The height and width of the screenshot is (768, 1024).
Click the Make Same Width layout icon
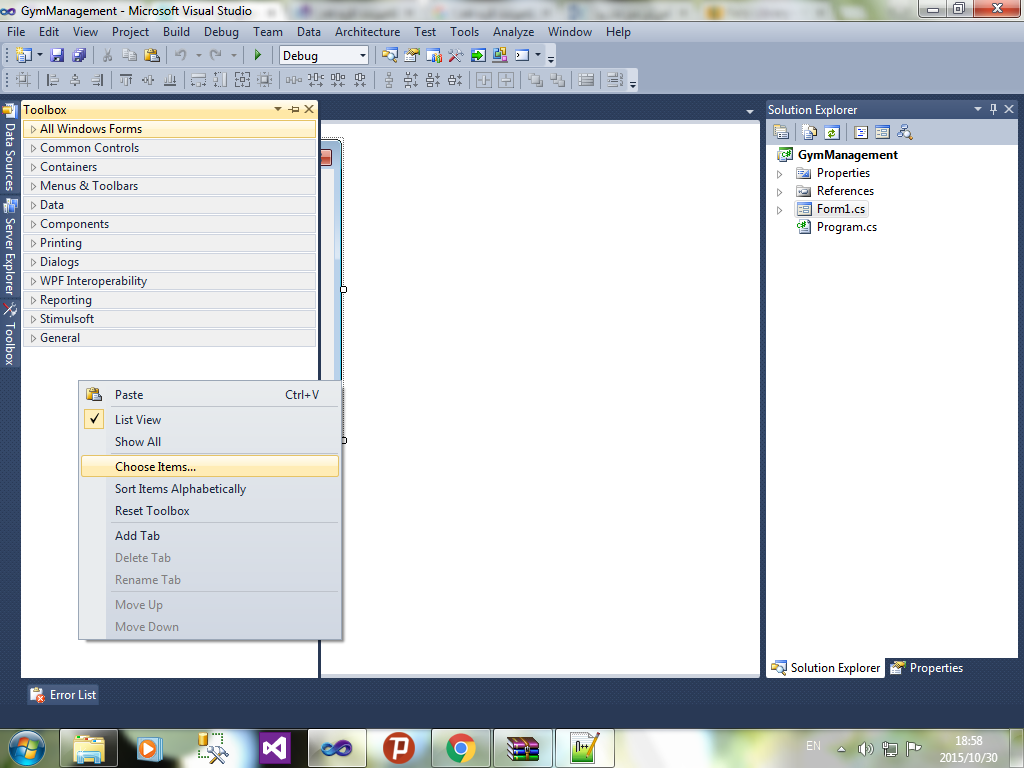(x=198, y=80)
